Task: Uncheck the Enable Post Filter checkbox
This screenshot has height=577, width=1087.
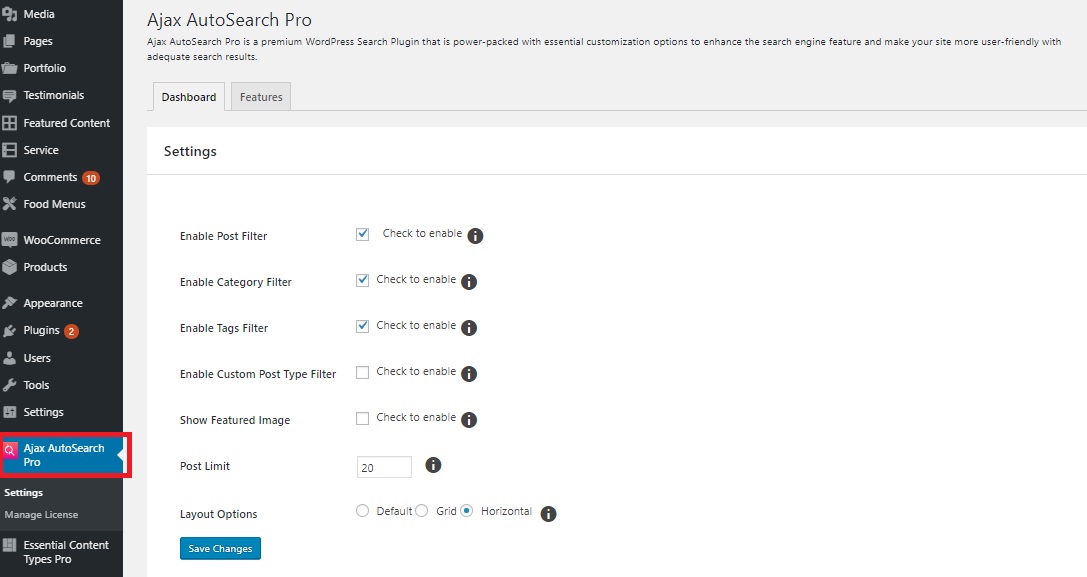Action: point(363,234)
